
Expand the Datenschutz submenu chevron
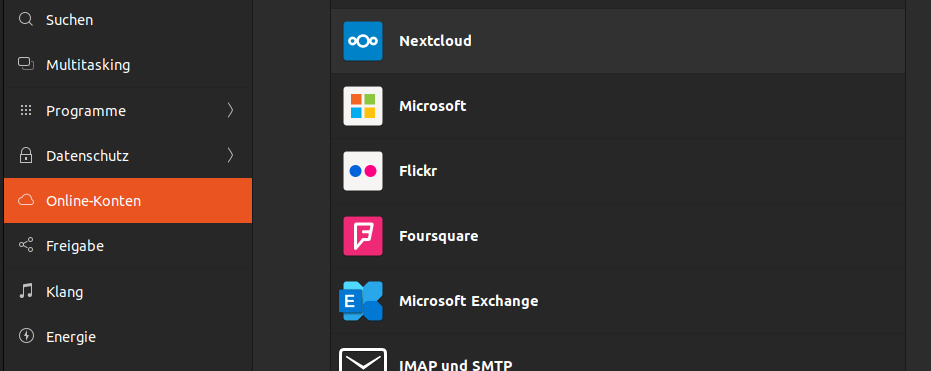coord(230,156)
